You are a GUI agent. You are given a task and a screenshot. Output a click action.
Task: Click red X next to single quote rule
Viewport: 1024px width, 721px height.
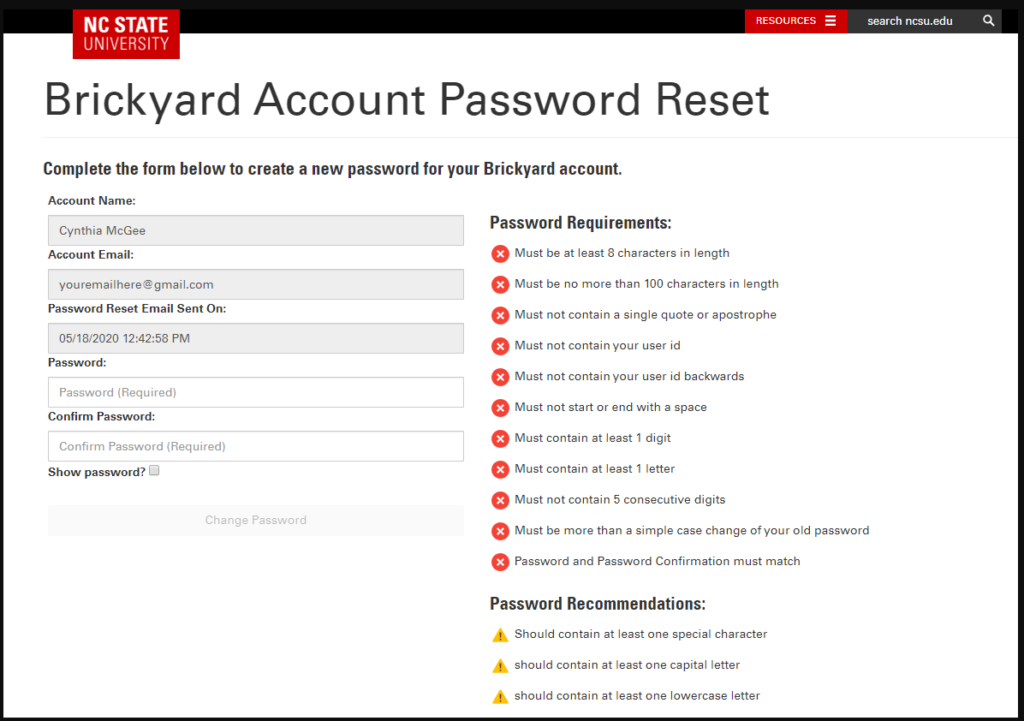[x=500, y=315]
